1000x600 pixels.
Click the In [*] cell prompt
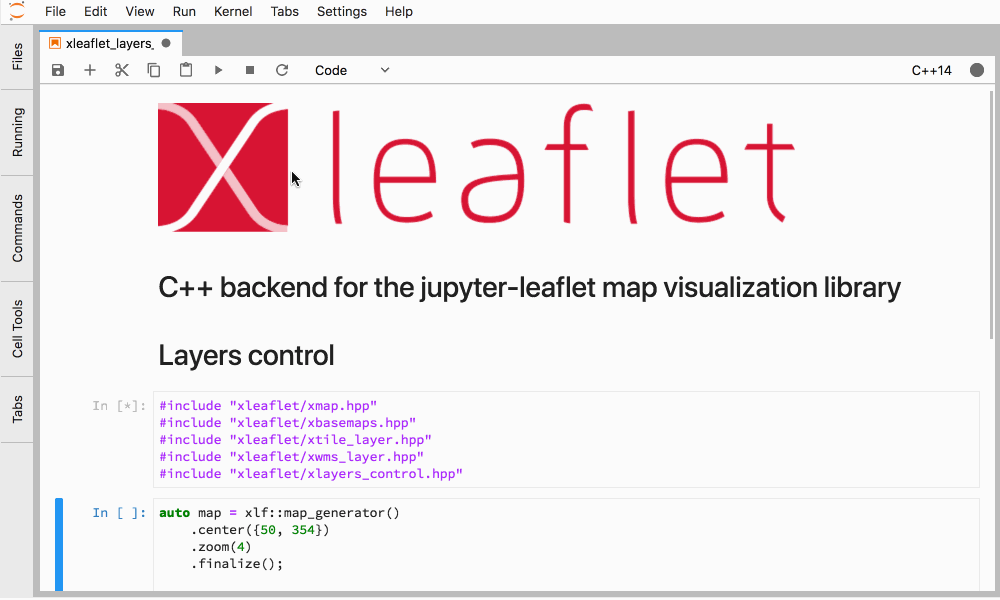click(x=119, y=406)
